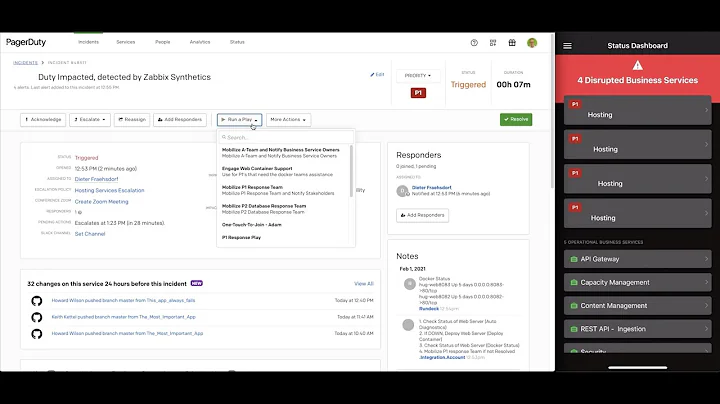Click the incident page vertical scrollbar

pos(553,112)
